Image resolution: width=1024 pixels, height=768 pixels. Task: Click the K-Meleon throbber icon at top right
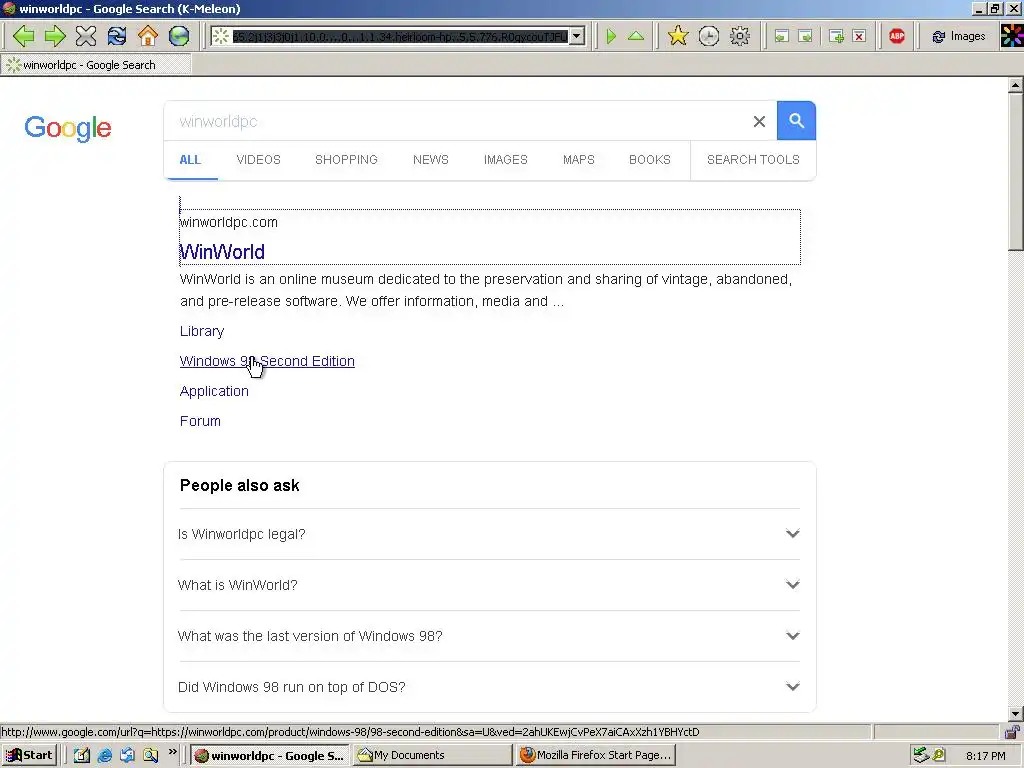pyautogui.click(x=1012, y=36)
